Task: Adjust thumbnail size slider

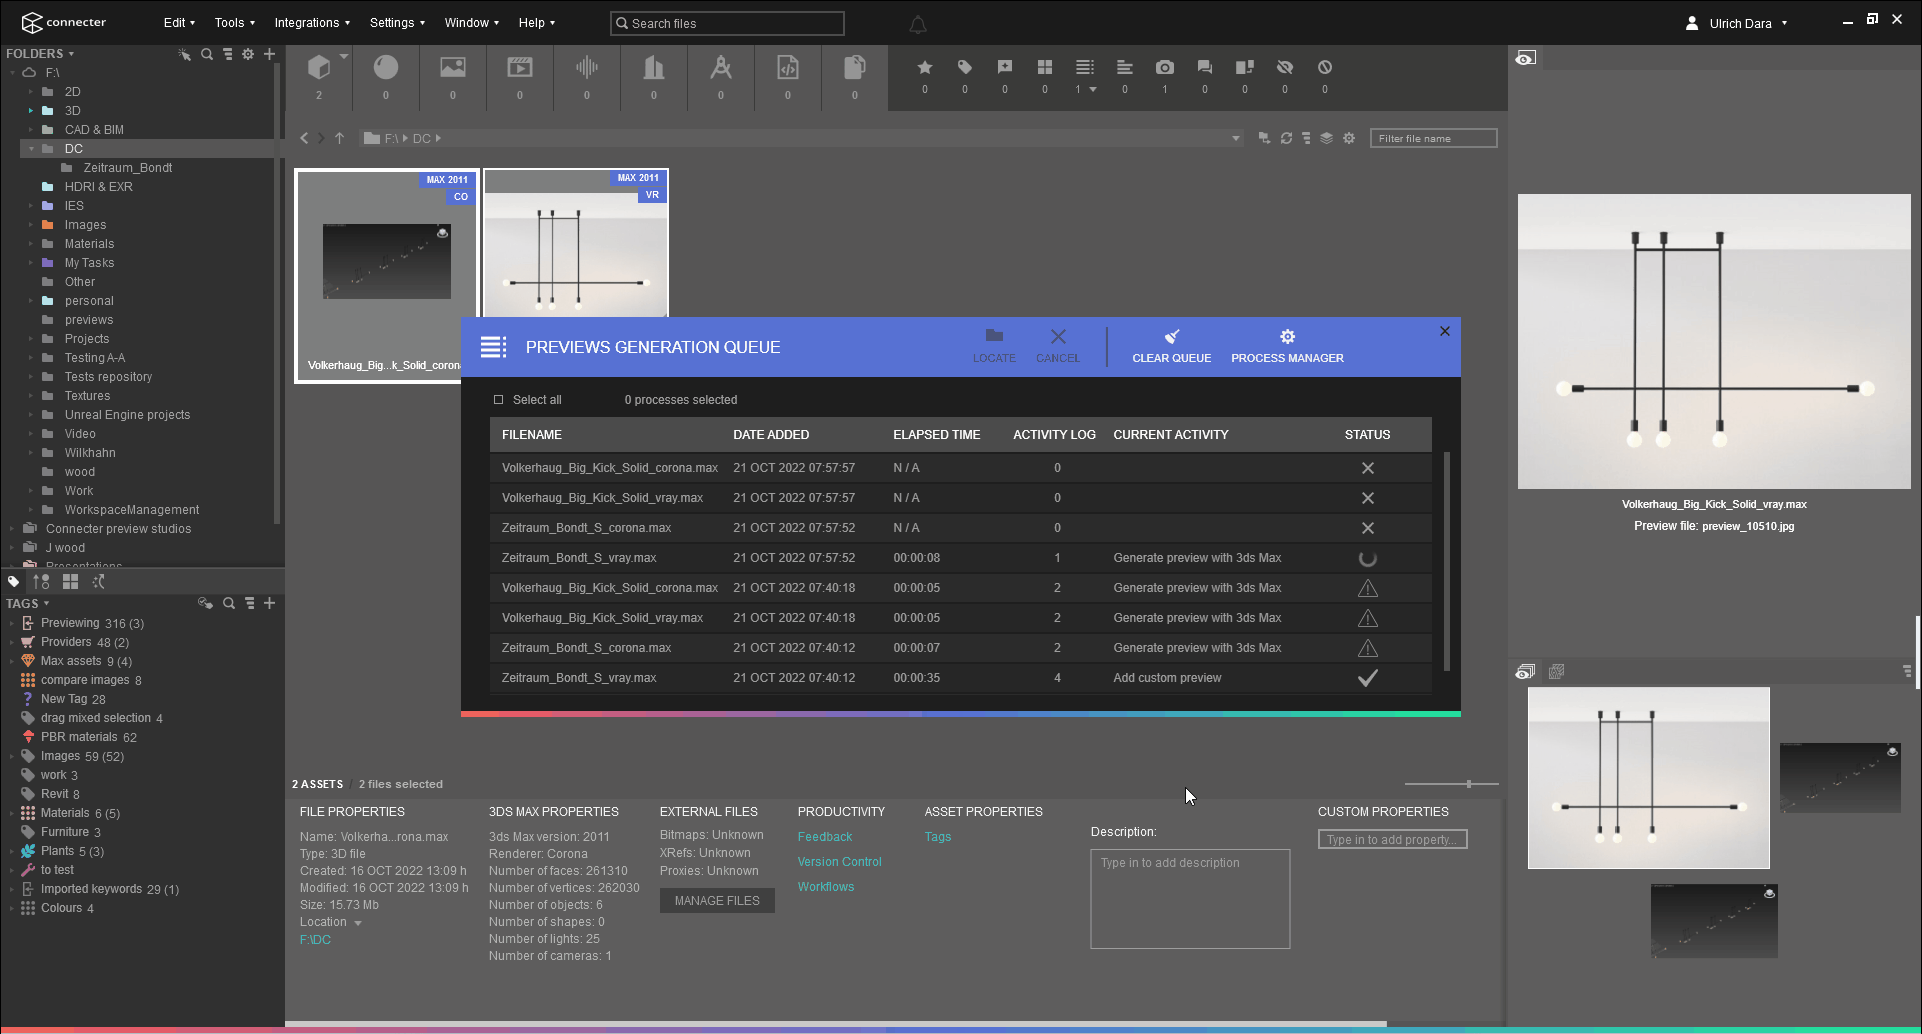Action: tap(1468, 784)
